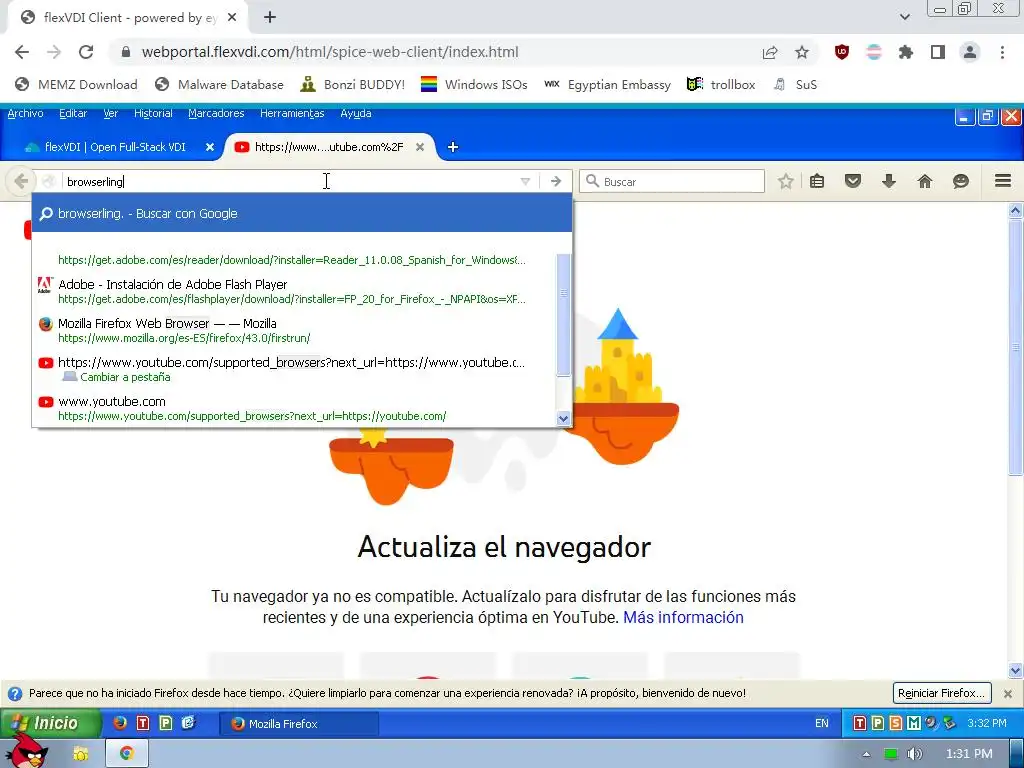Click Más información link

[683, 617]
